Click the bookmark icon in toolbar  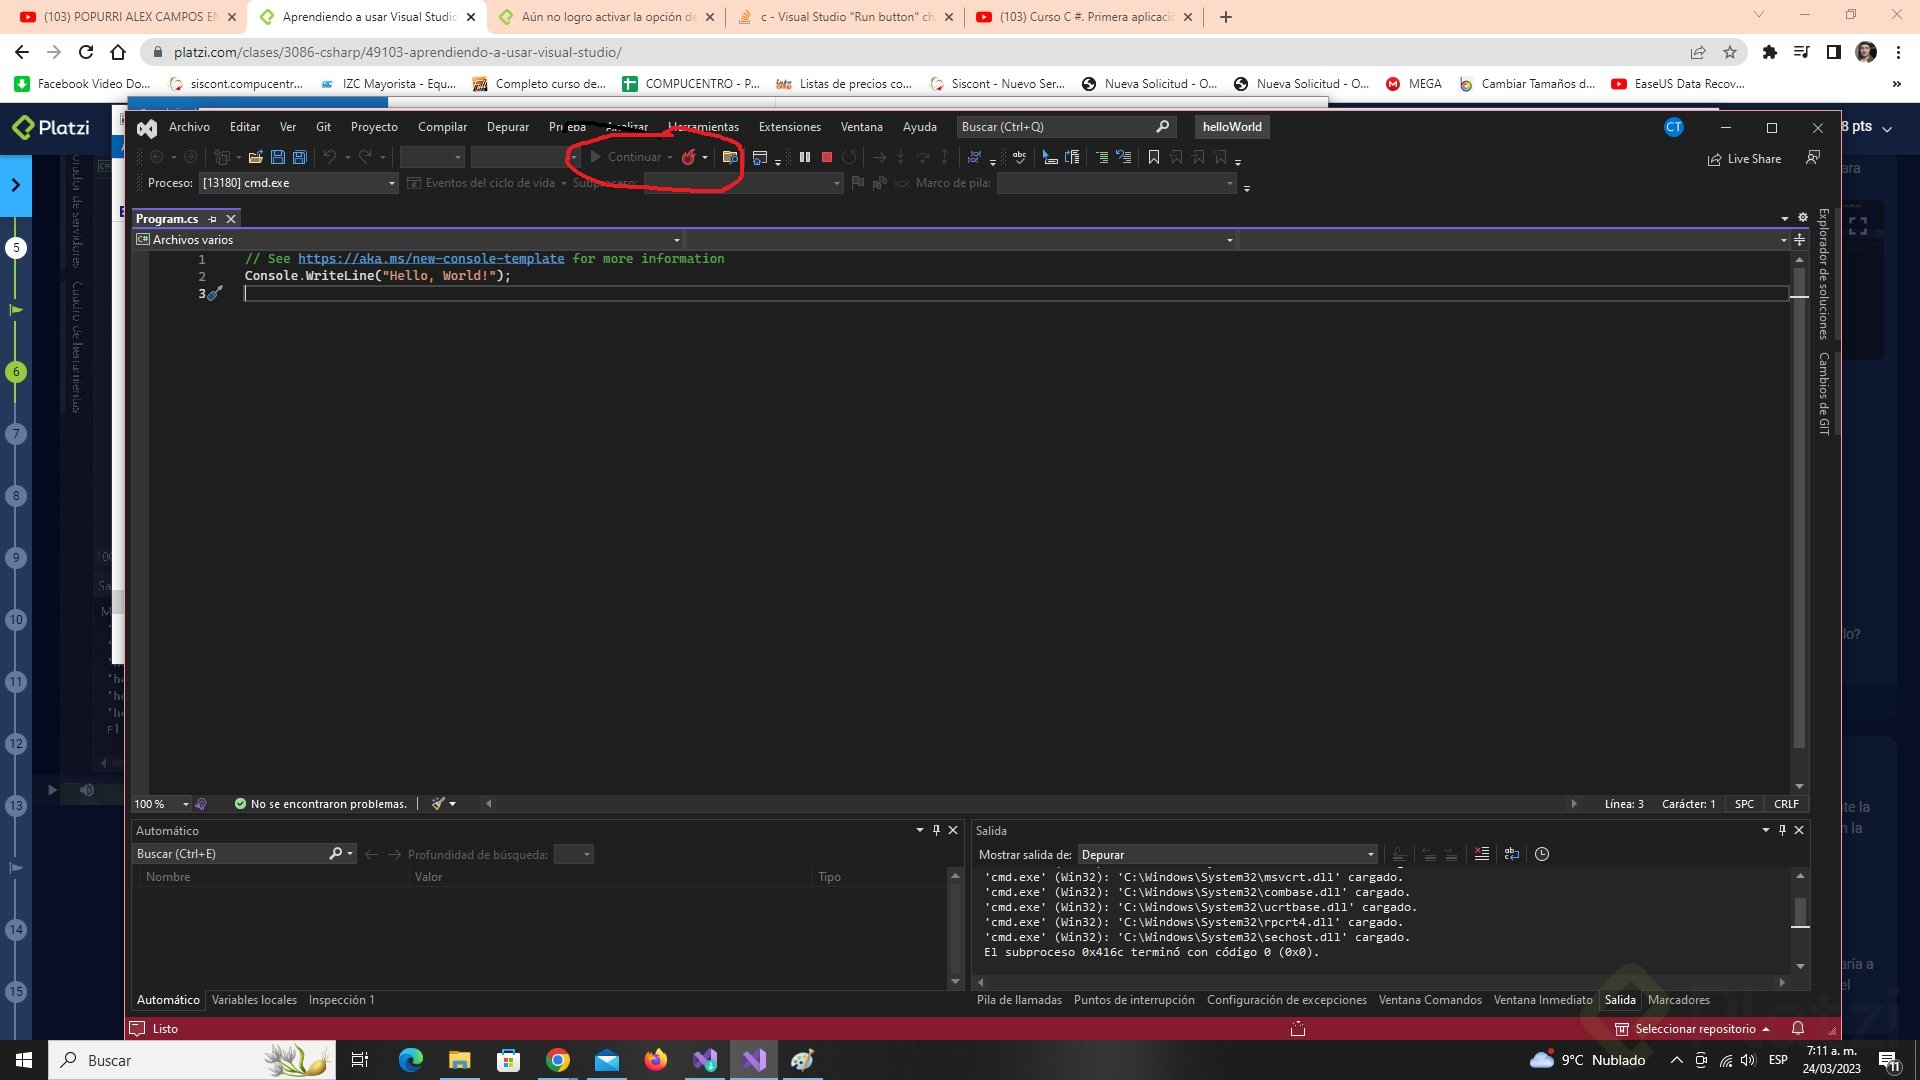pyautogui.click(x=1154, y=157)
